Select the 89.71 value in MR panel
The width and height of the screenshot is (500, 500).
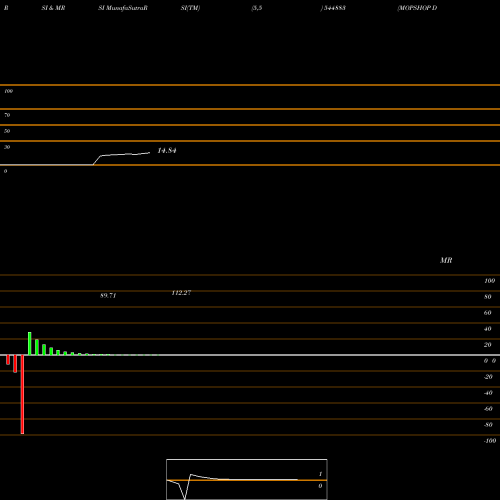[108, 296]
